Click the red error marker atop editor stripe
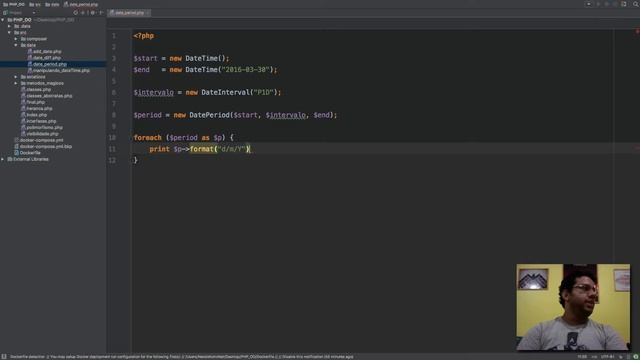The height and width of the screenshot is (360, 640). 637,31
